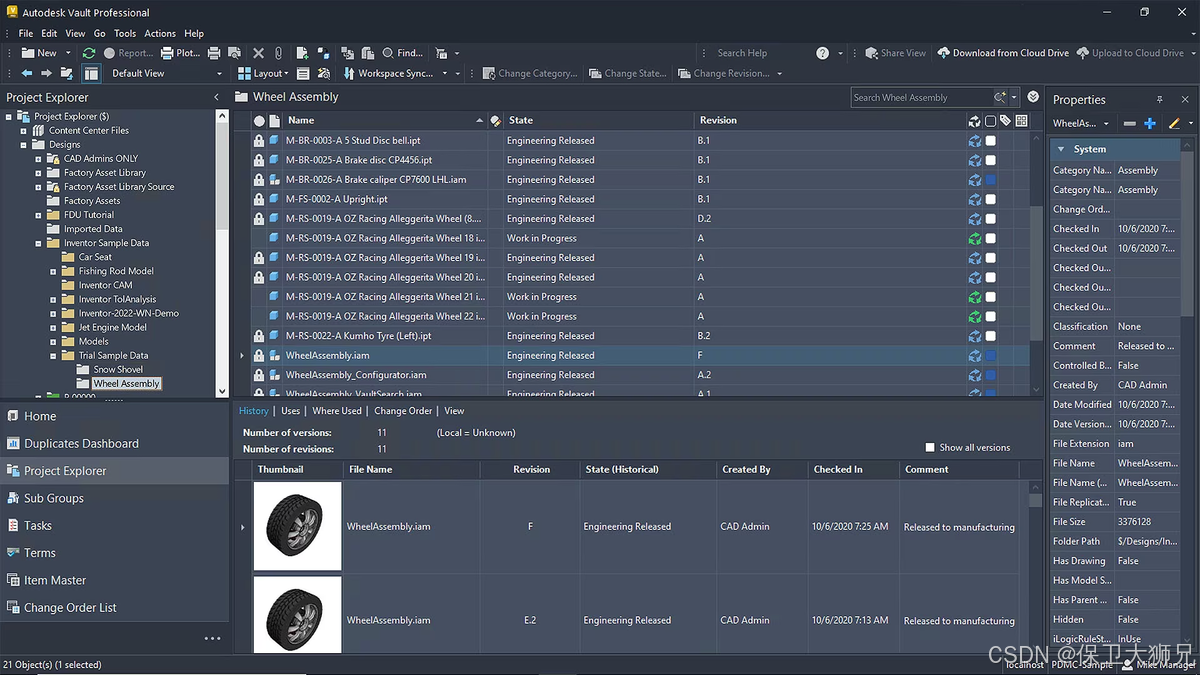Click Change State button
Image resolution: width=1200 pixels, height=675 pixels.
click(x=627, y=73)
